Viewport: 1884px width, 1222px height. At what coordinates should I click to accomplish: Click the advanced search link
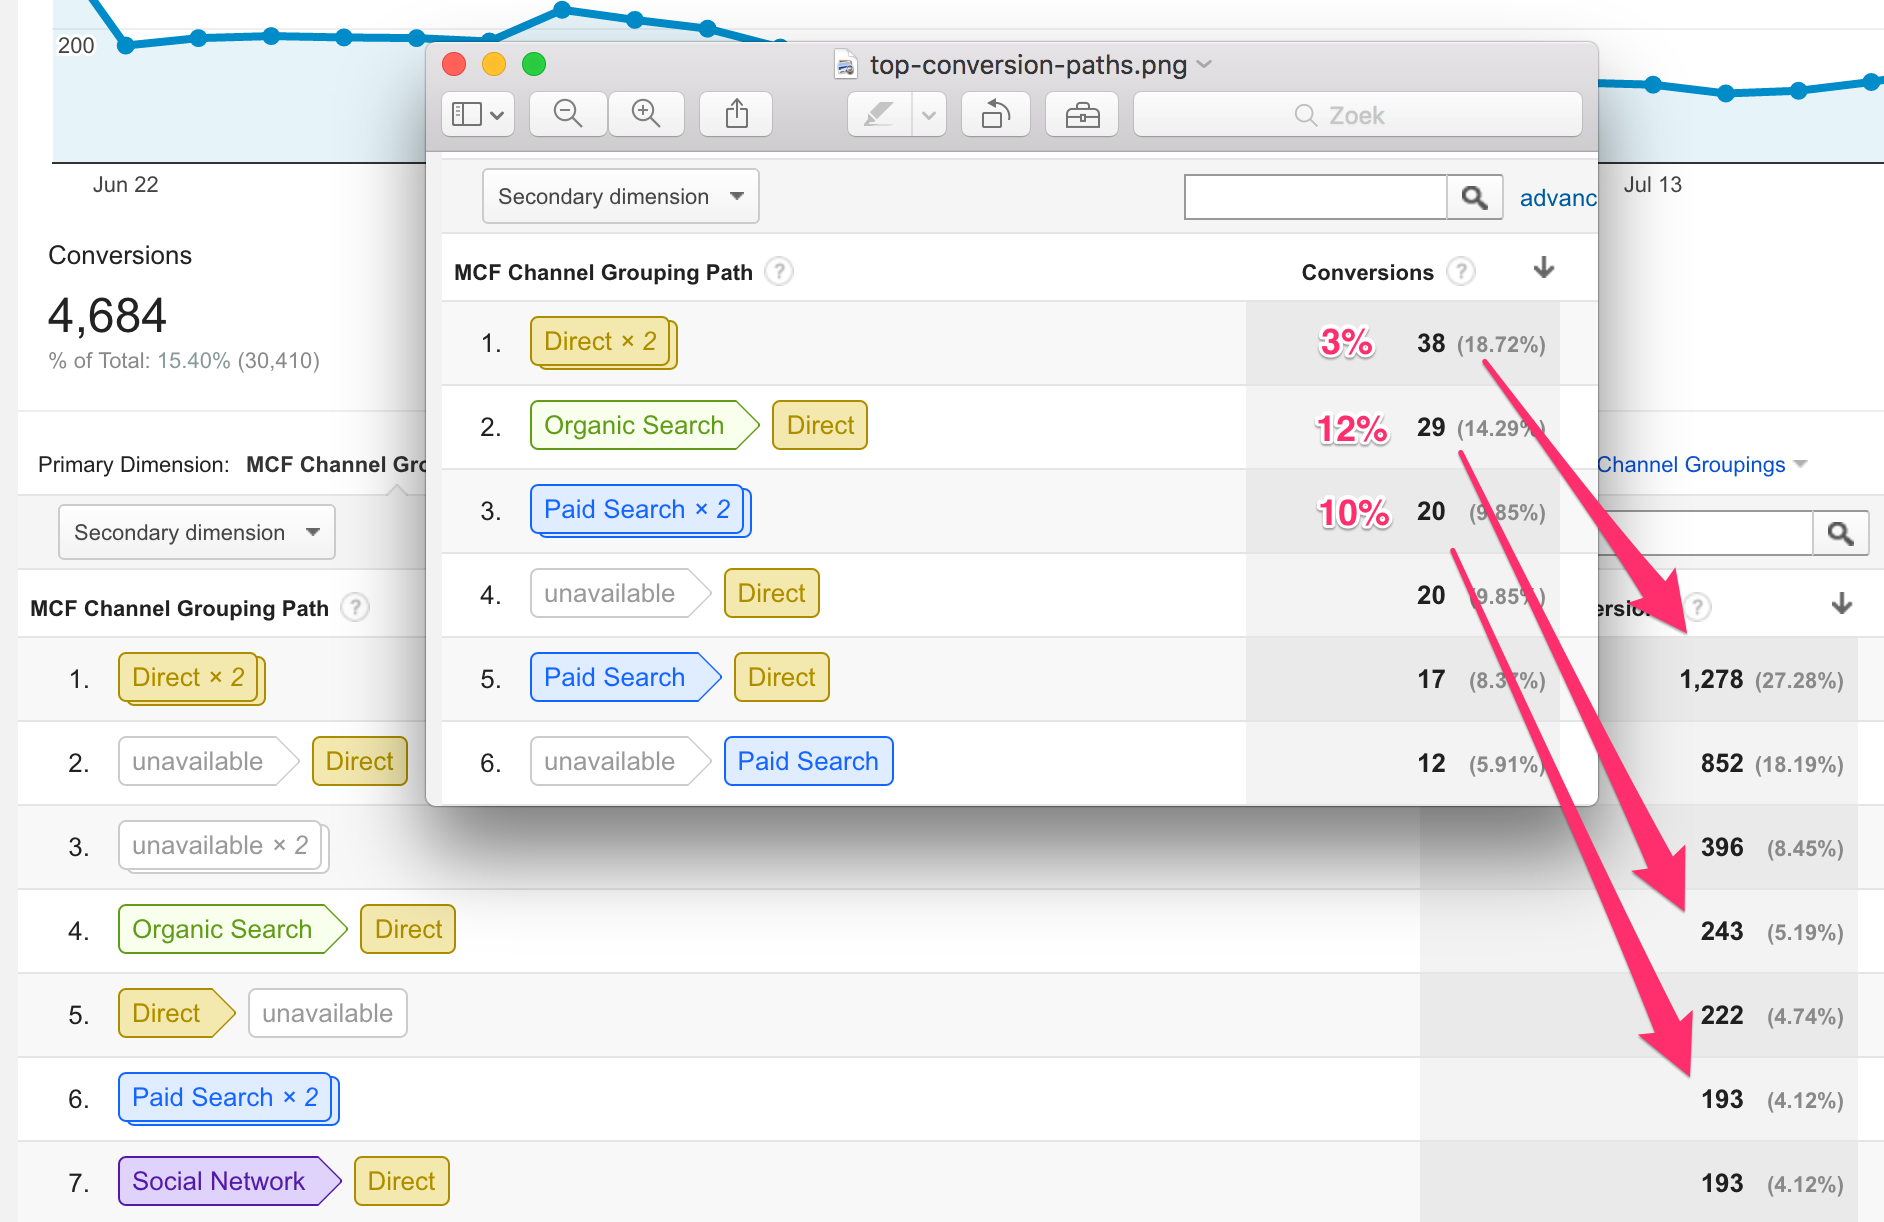tap(1557, 198)
